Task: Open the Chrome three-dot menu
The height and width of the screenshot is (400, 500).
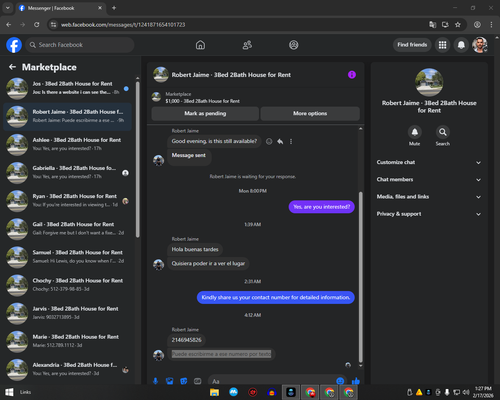Action: [x=491, y=25]
